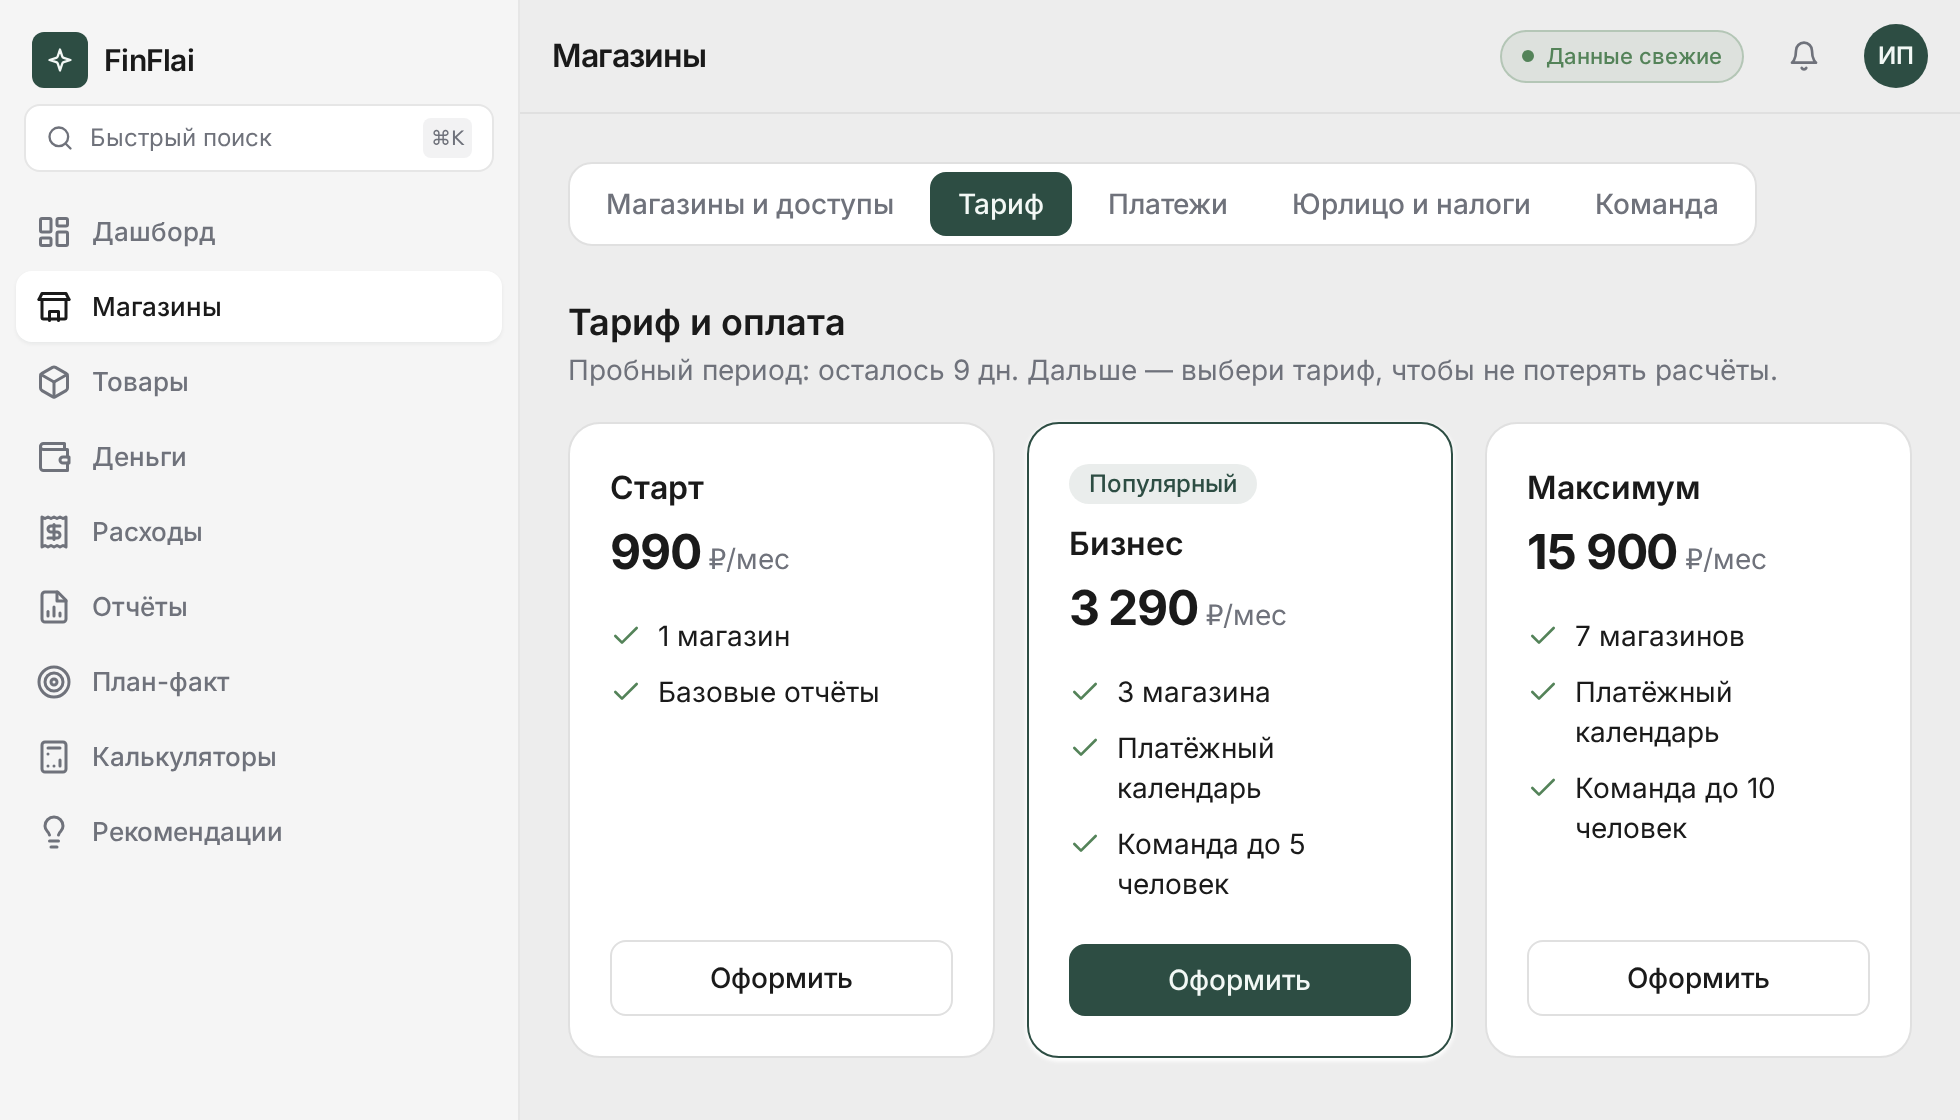The image size is (1960, 1120).
Task: Open notifications bell
Action: 1804,56
